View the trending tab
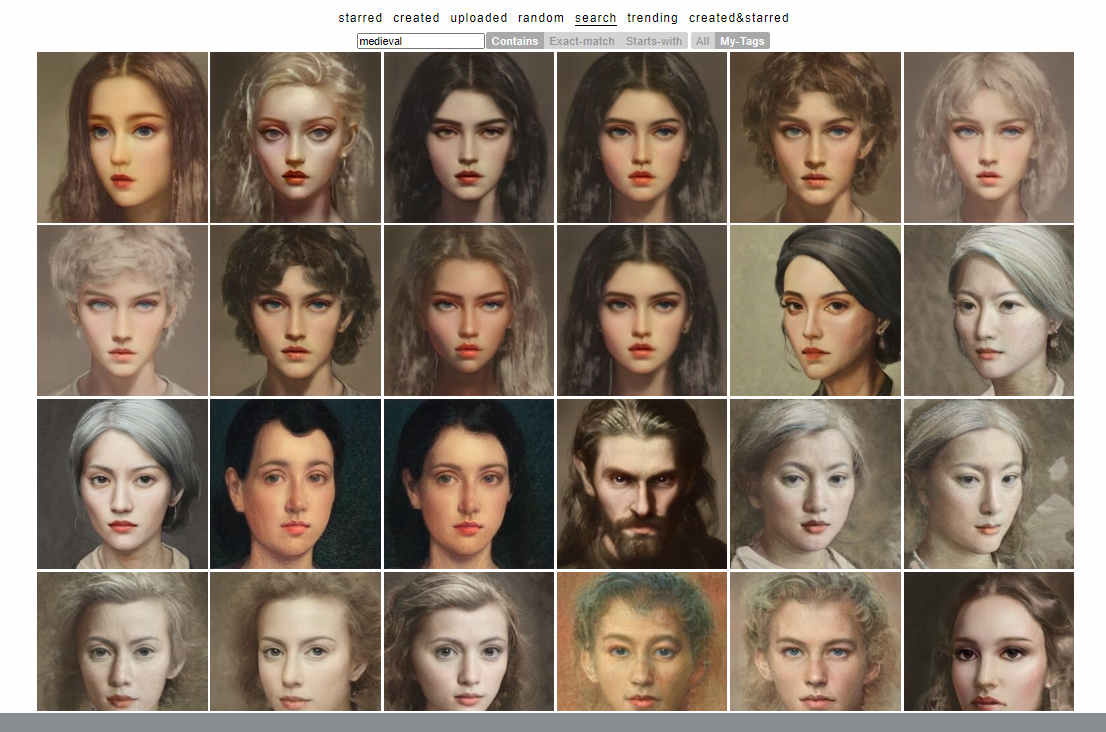 652,18
